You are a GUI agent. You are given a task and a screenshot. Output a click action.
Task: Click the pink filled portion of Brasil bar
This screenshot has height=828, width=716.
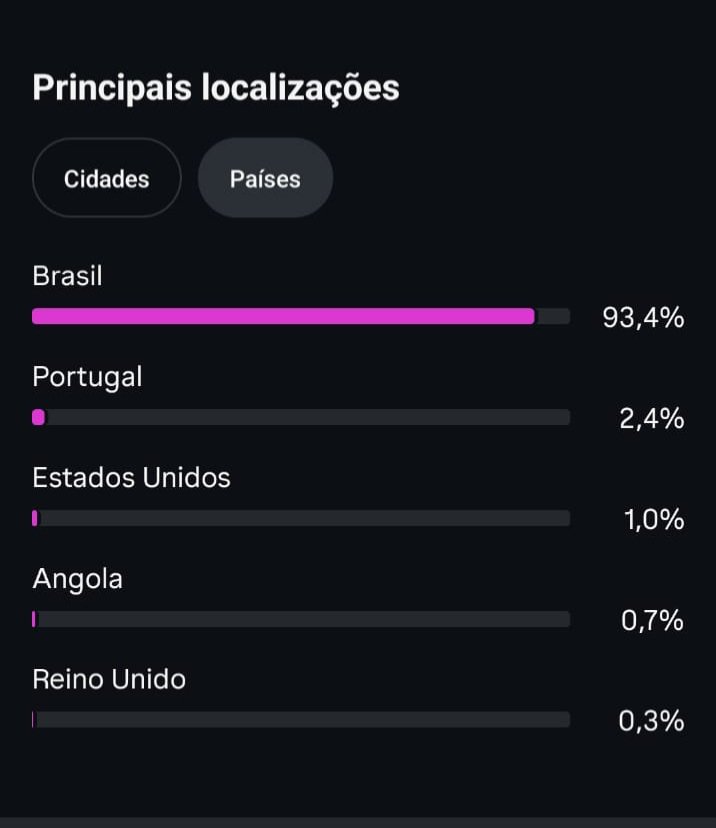pyautogui.click(x=283, y=316)
